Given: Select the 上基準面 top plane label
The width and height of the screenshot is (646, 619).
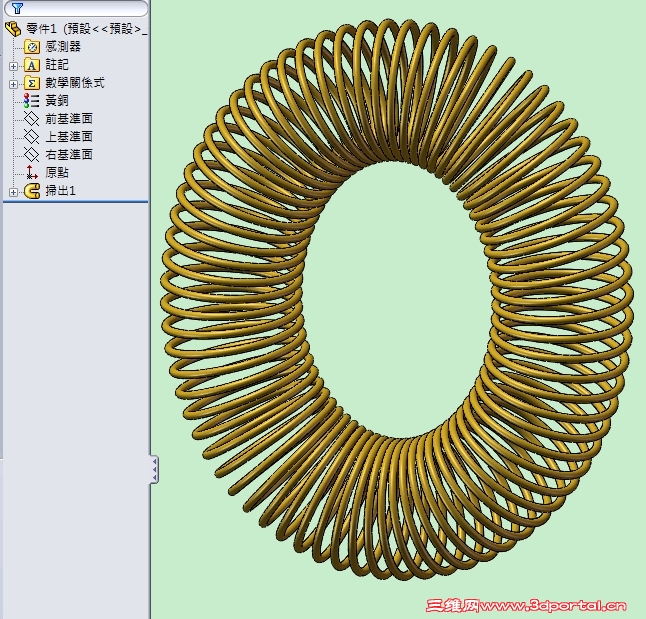Looking at the screenshot, I should click(x=69, y=136).
